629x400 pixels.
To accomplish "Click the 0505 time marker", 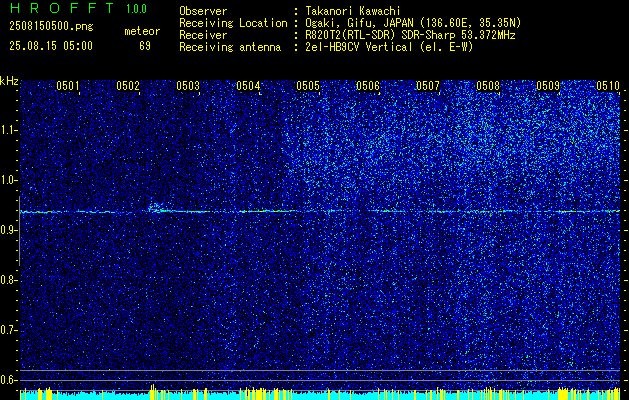I will (308, 85).
